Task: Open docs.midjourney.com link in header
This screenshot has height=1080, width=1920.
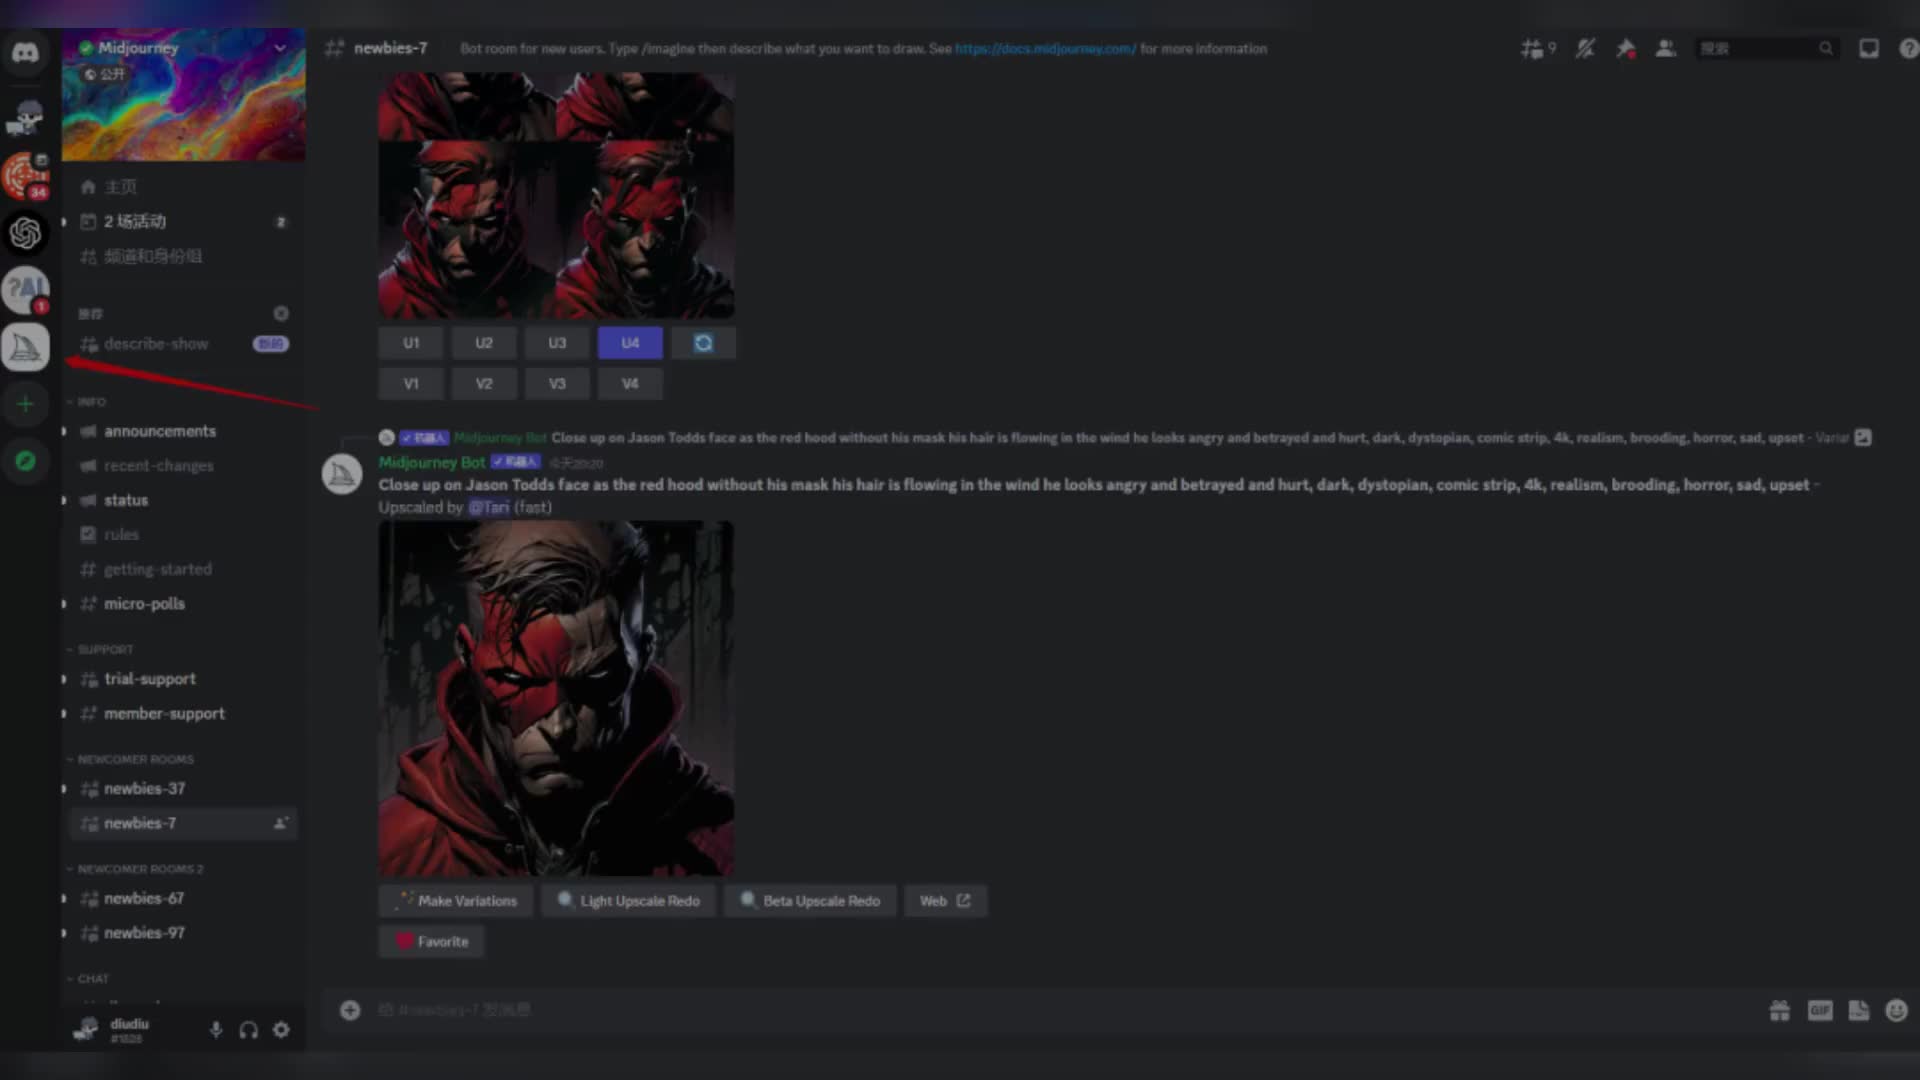Action: tap(1045, 48)
